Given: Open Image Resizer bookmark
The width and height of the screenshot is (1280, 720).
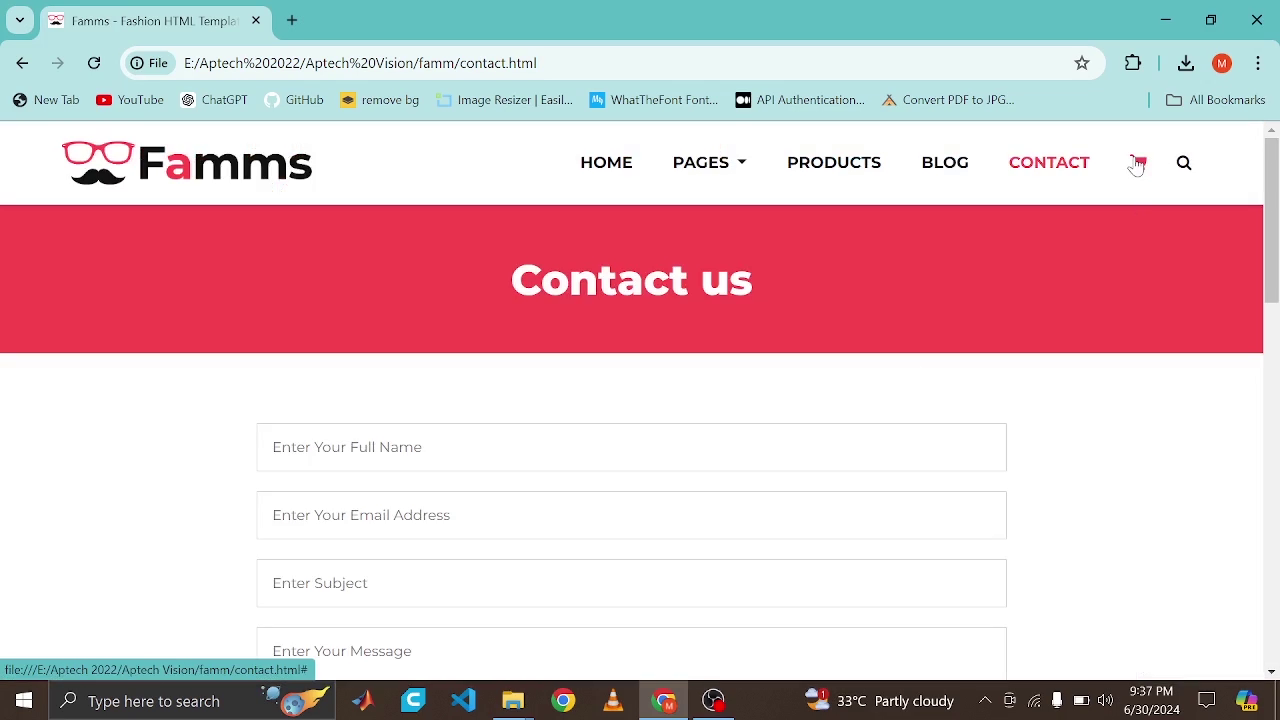Looking at the screenshot, I should [505, 100].
